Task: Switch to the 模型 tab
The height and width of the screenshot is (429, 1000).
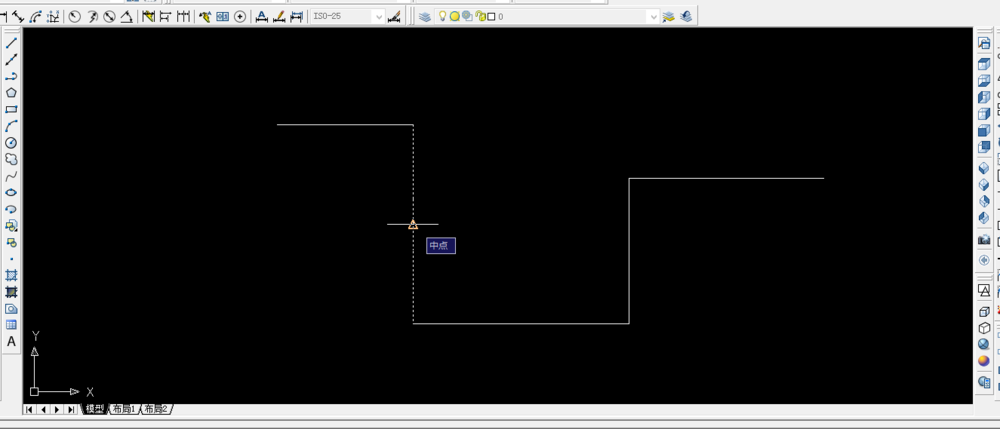Action: [x=95, y=409]
